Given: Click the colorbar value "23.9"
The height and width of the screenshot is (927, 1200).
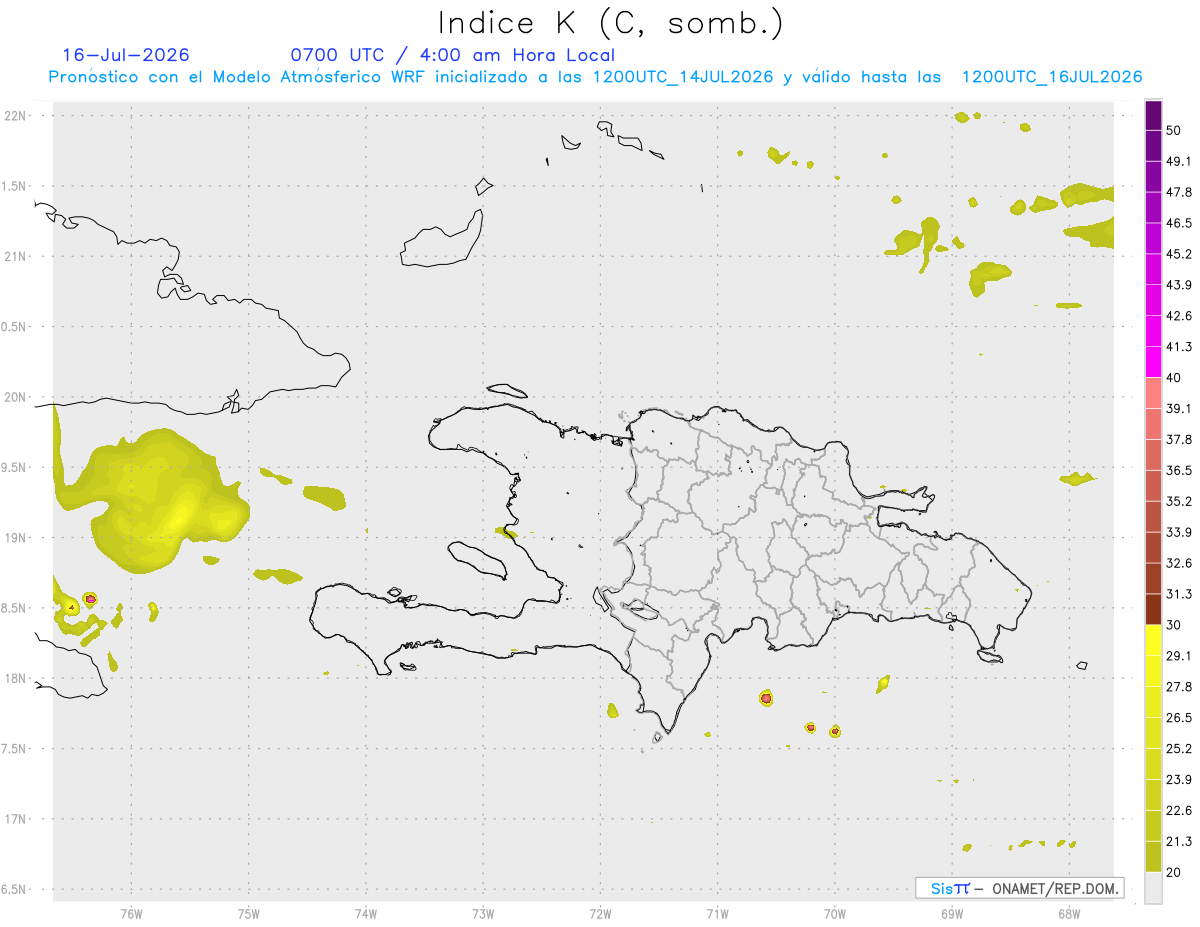Looking at the screenshot, I should click(x=1180, y=780).
